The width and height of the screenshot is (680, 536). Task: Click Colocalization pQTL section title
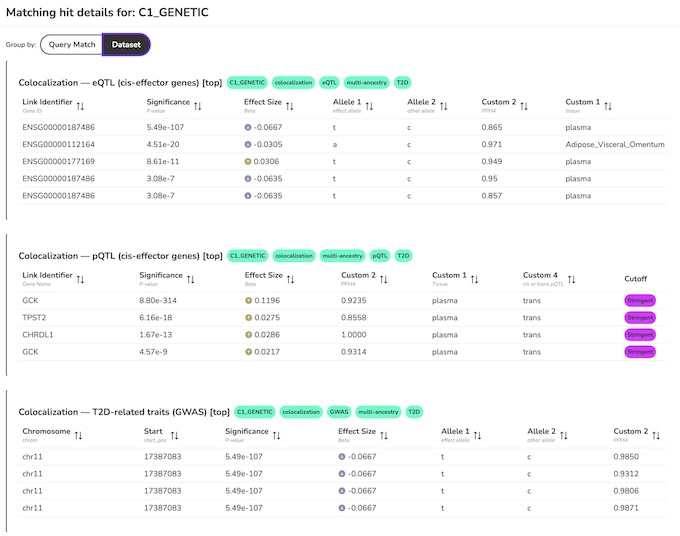coord(120,256)
